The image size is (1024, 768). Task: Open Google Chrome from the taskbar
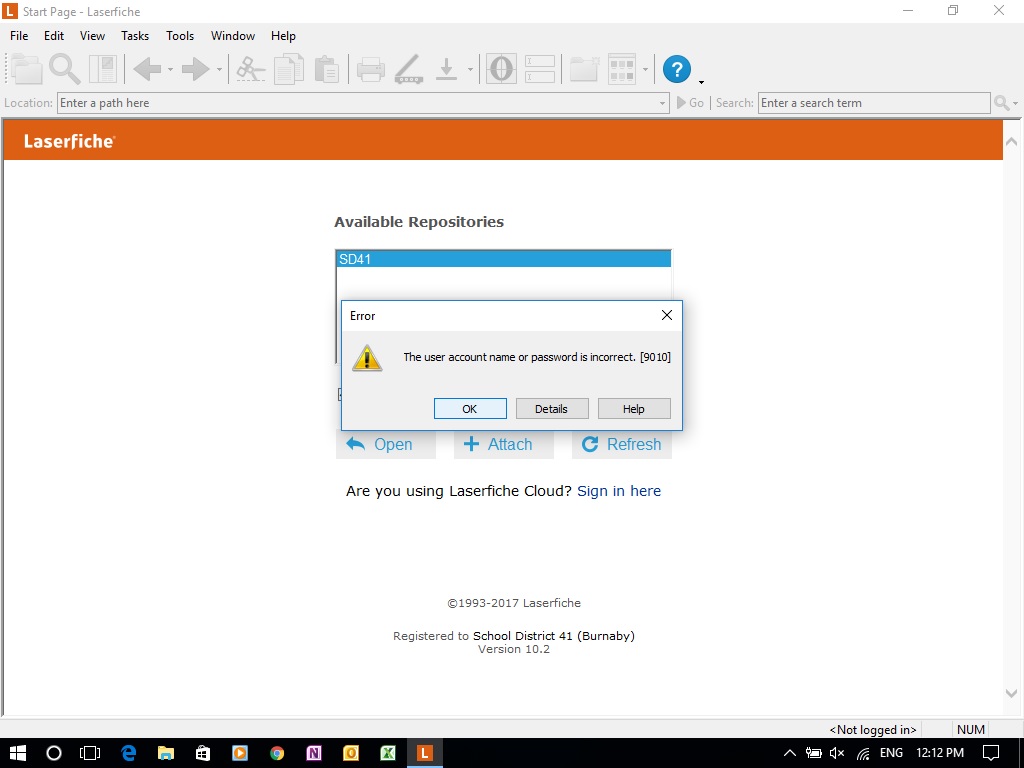[x=277, y=753]
